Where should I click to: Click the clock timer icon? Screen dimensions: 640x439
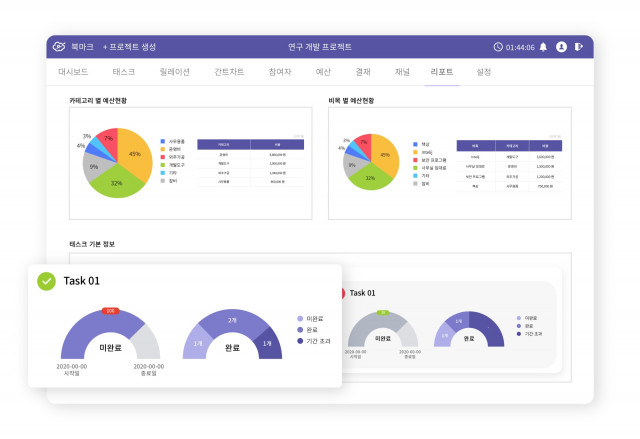tap(498, 47)
